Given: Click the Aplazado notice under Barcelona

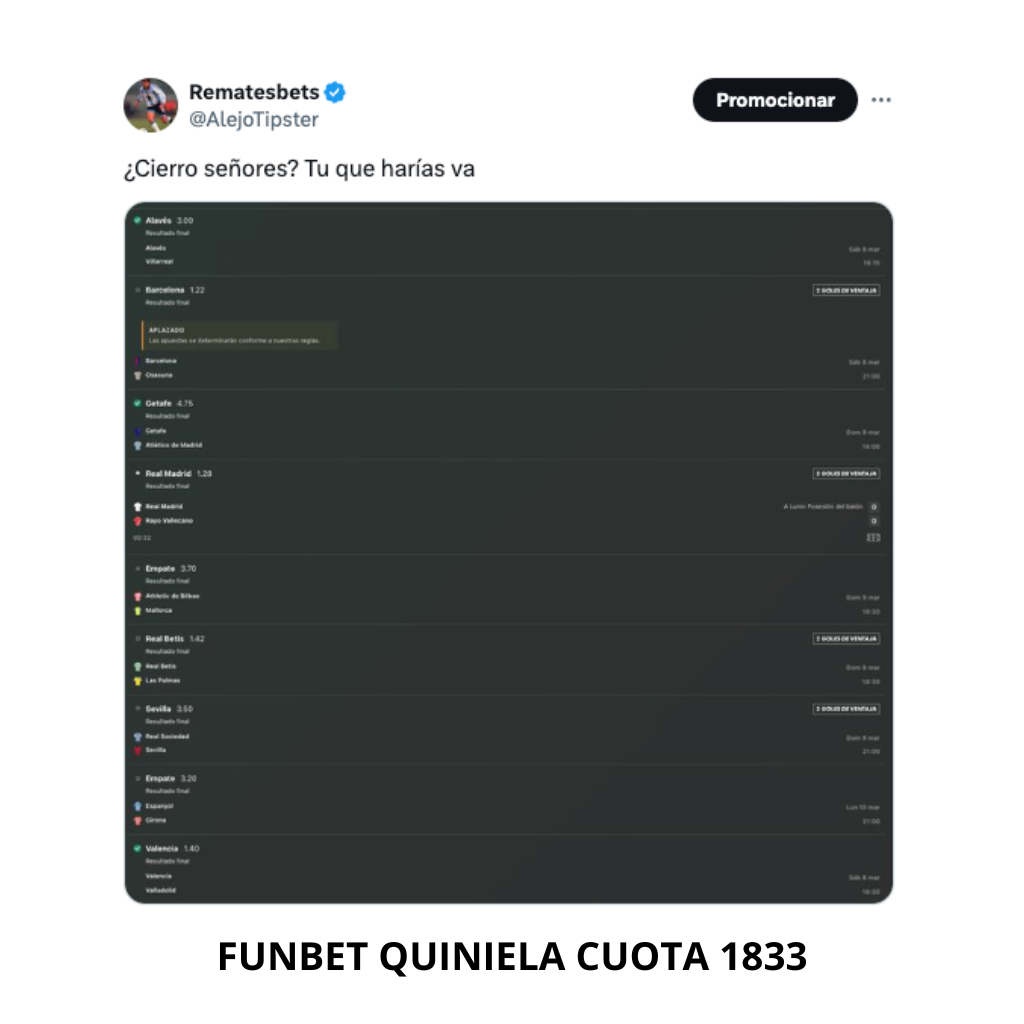Looking at the screenshot, I should coord(240,335).
